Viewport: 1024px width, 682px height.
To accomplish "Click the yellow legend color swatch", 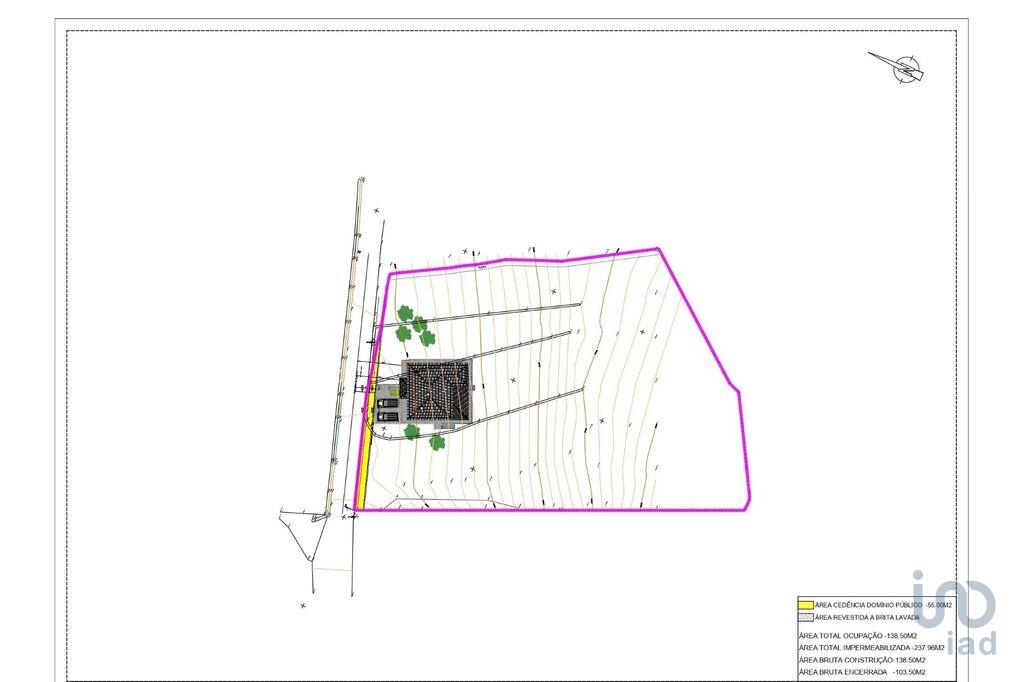I will [x=805, y=605].
